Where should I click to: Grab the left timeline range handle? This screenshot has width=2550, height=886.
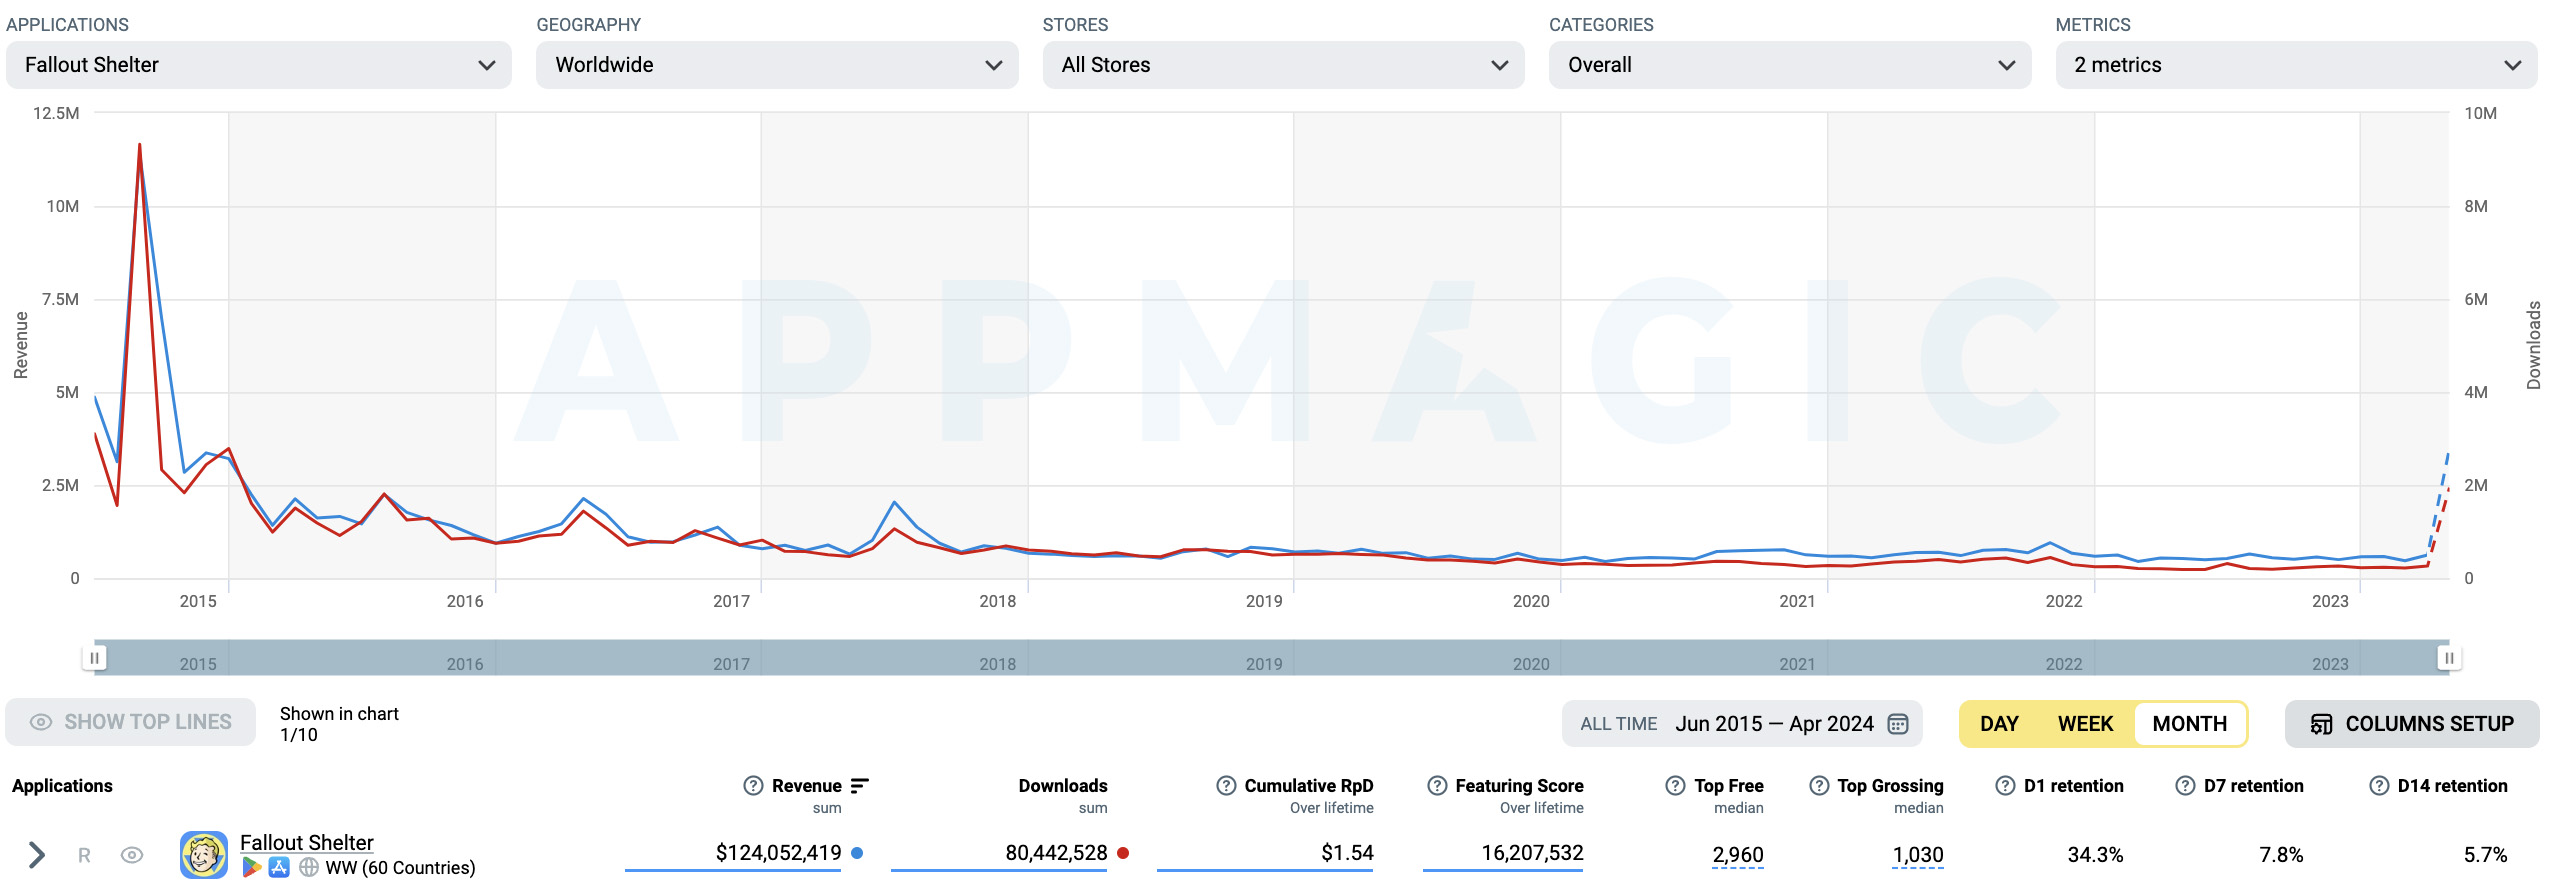pos(94,658)
